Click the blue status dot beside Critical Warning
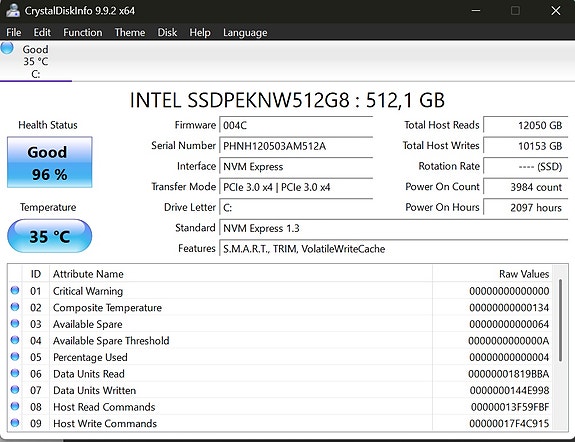 pos(15,291)
